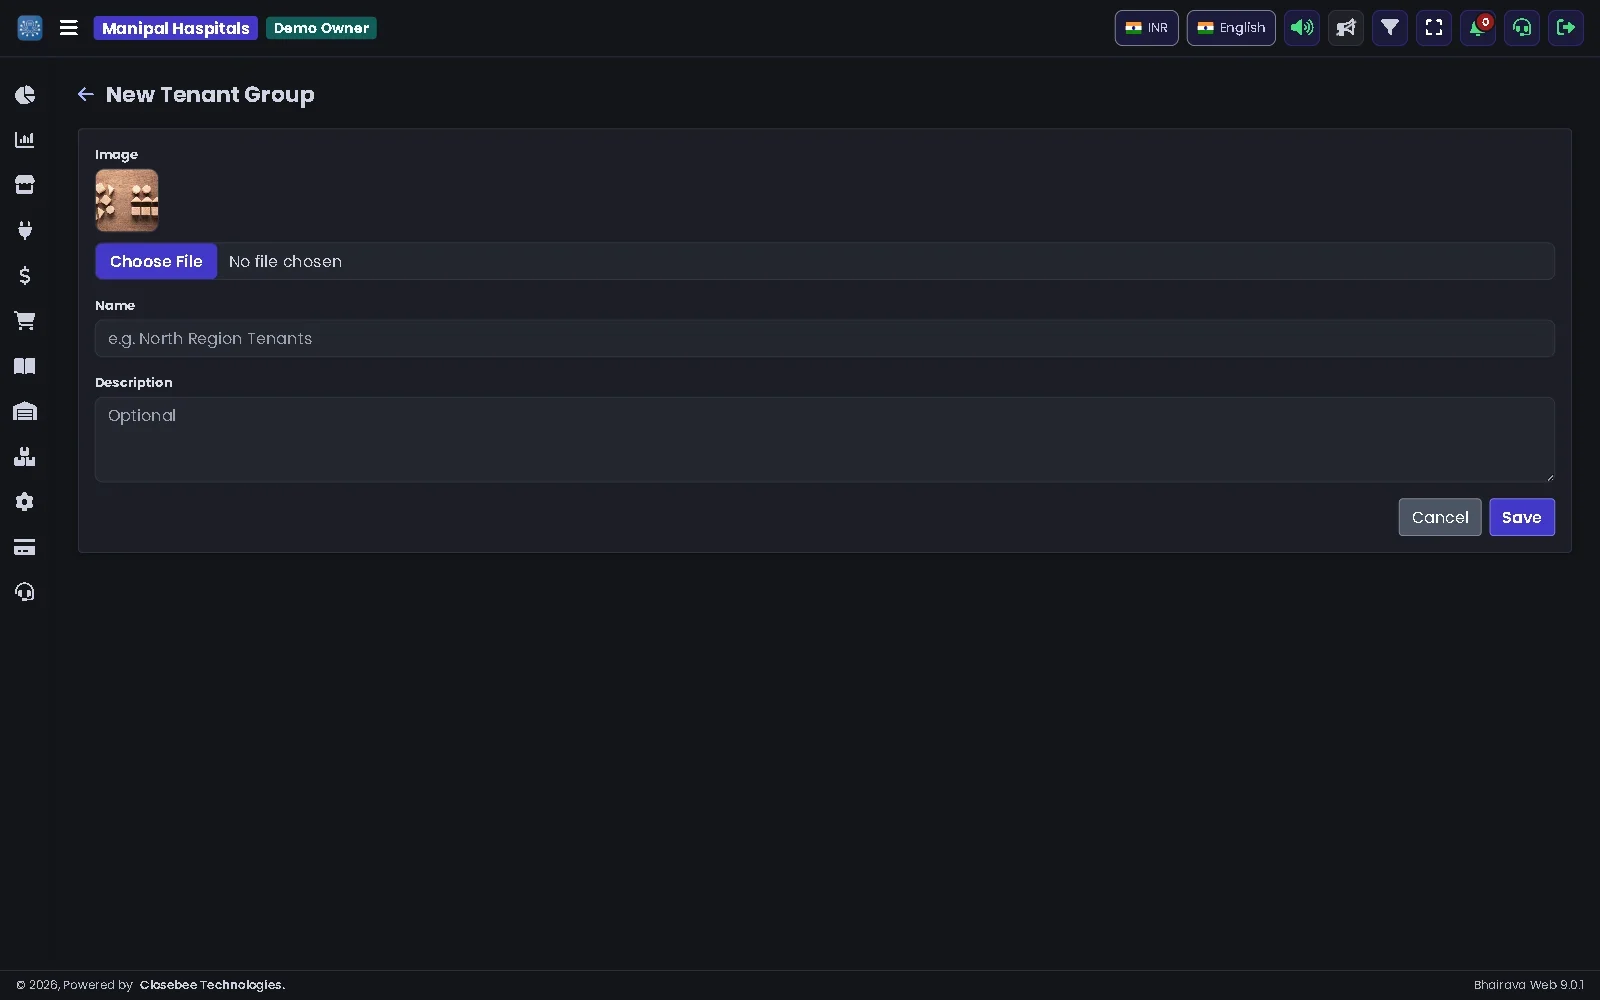Open the English language selector

[x=1231, y=28]
